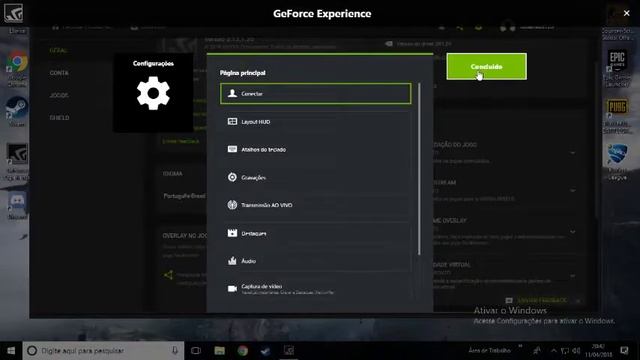The height and width of the screenshot is (360, 640).
Task: Expand the Game Overlay section chevron
Action: [x=573, y=231]
